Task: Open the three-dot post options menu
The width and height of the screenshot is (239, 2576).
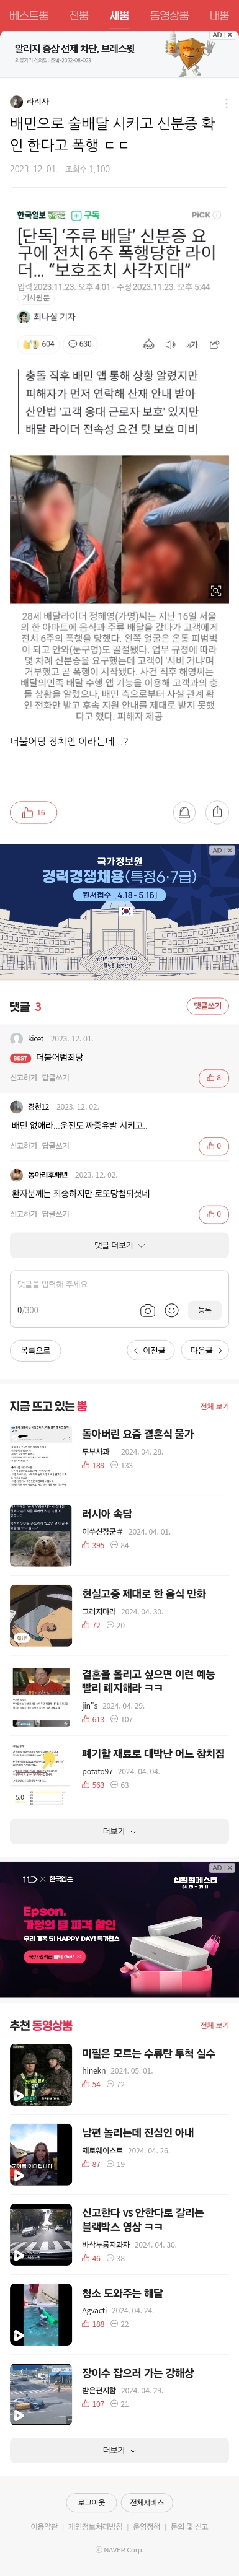Action: tap(225, 103)
